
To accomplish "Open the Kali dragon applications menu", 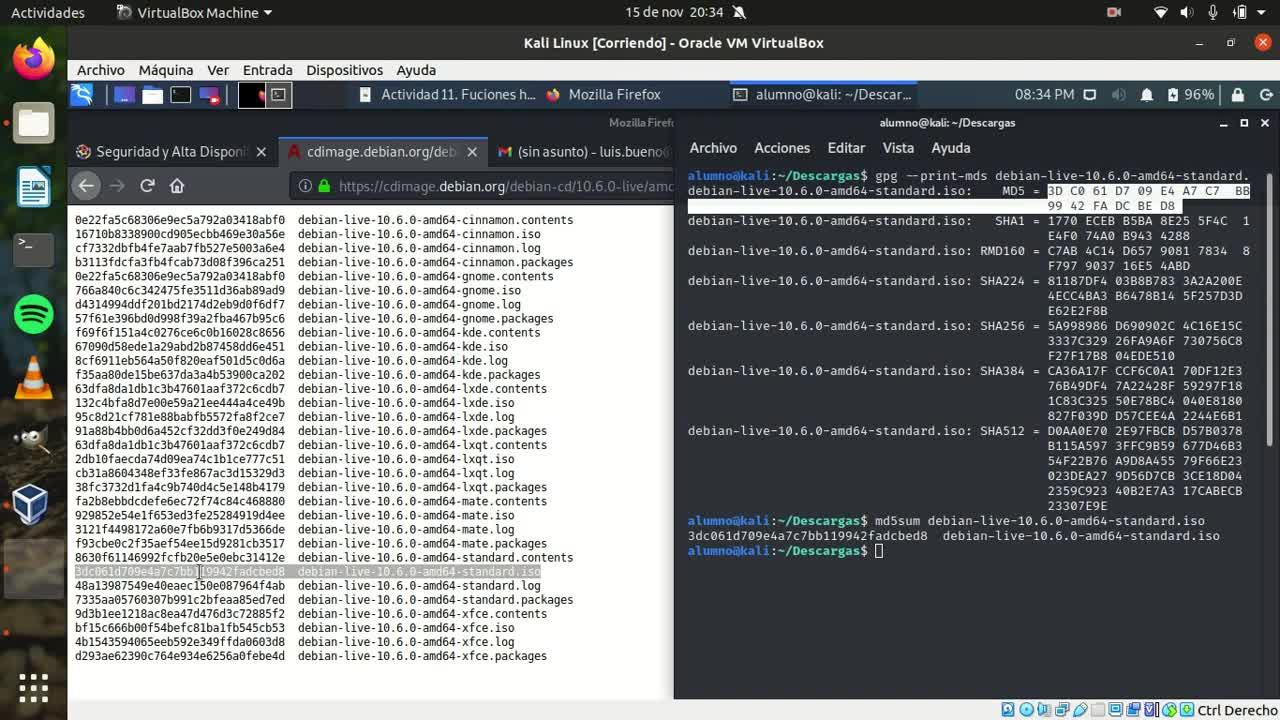I will (82, 95).
